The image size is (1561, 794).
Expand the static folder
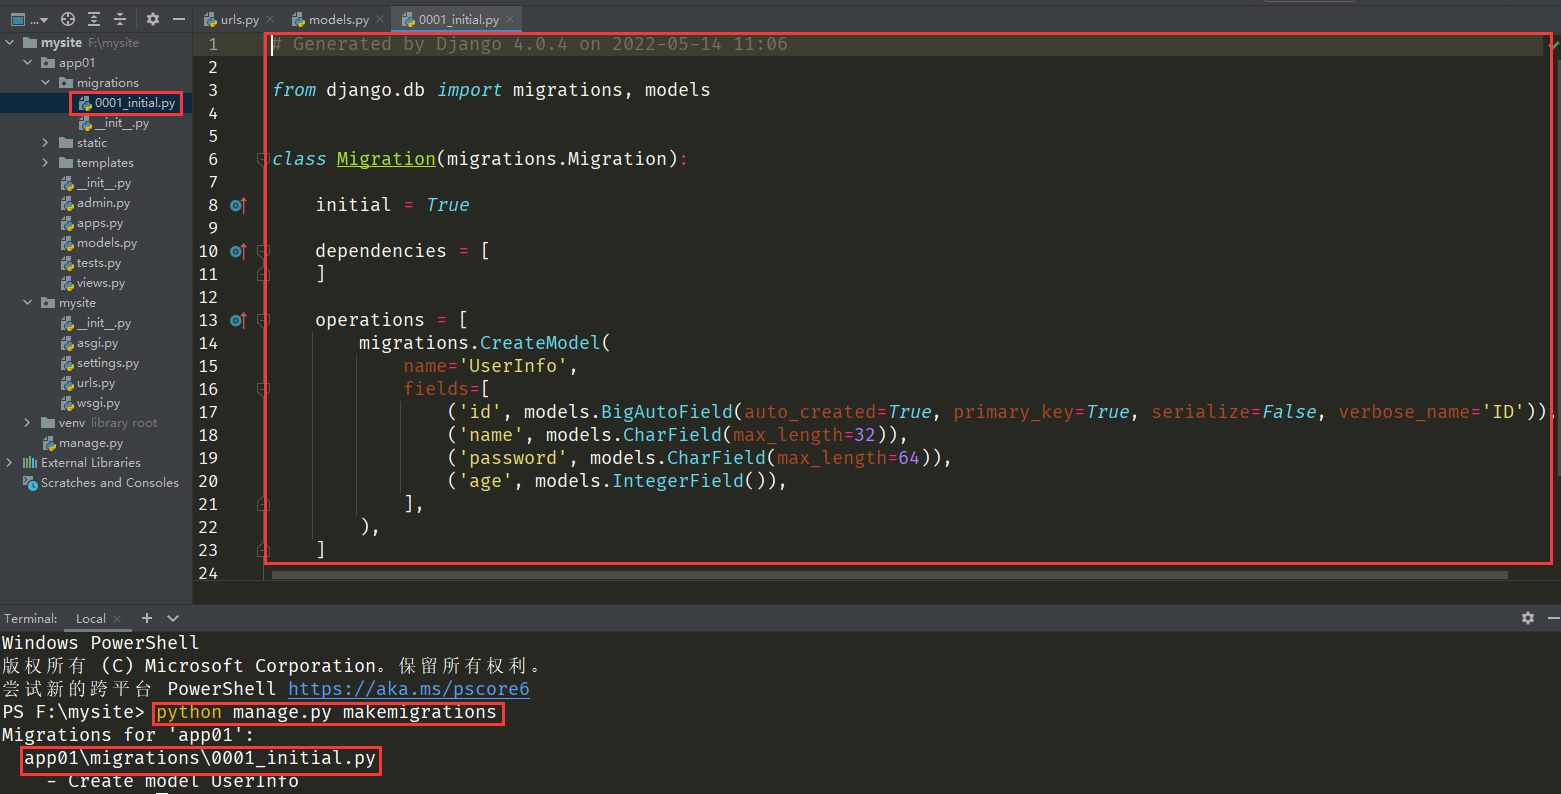(46, 143)
